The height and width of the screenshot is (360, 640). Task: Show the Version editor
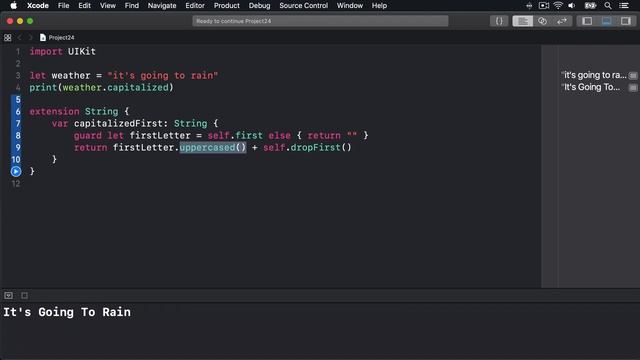coord(562,21)
